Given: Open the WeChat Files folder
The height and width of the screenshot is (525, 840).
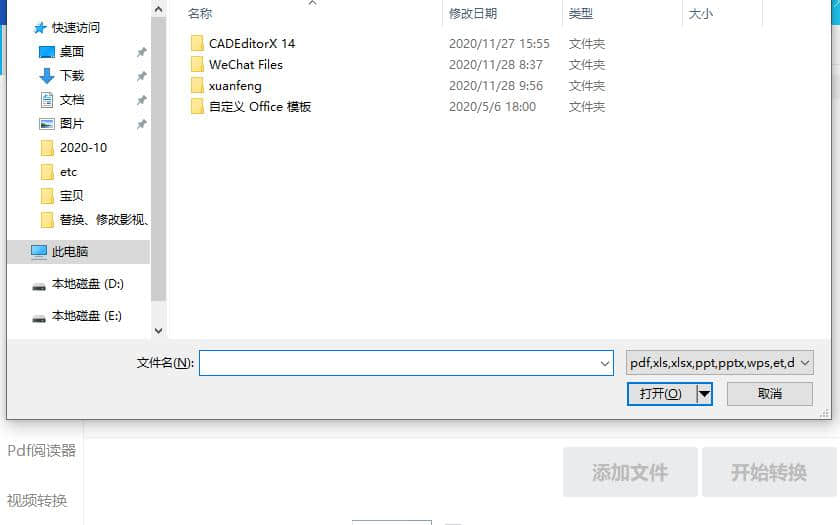Looking at the screenshot, I should (245, 65).
